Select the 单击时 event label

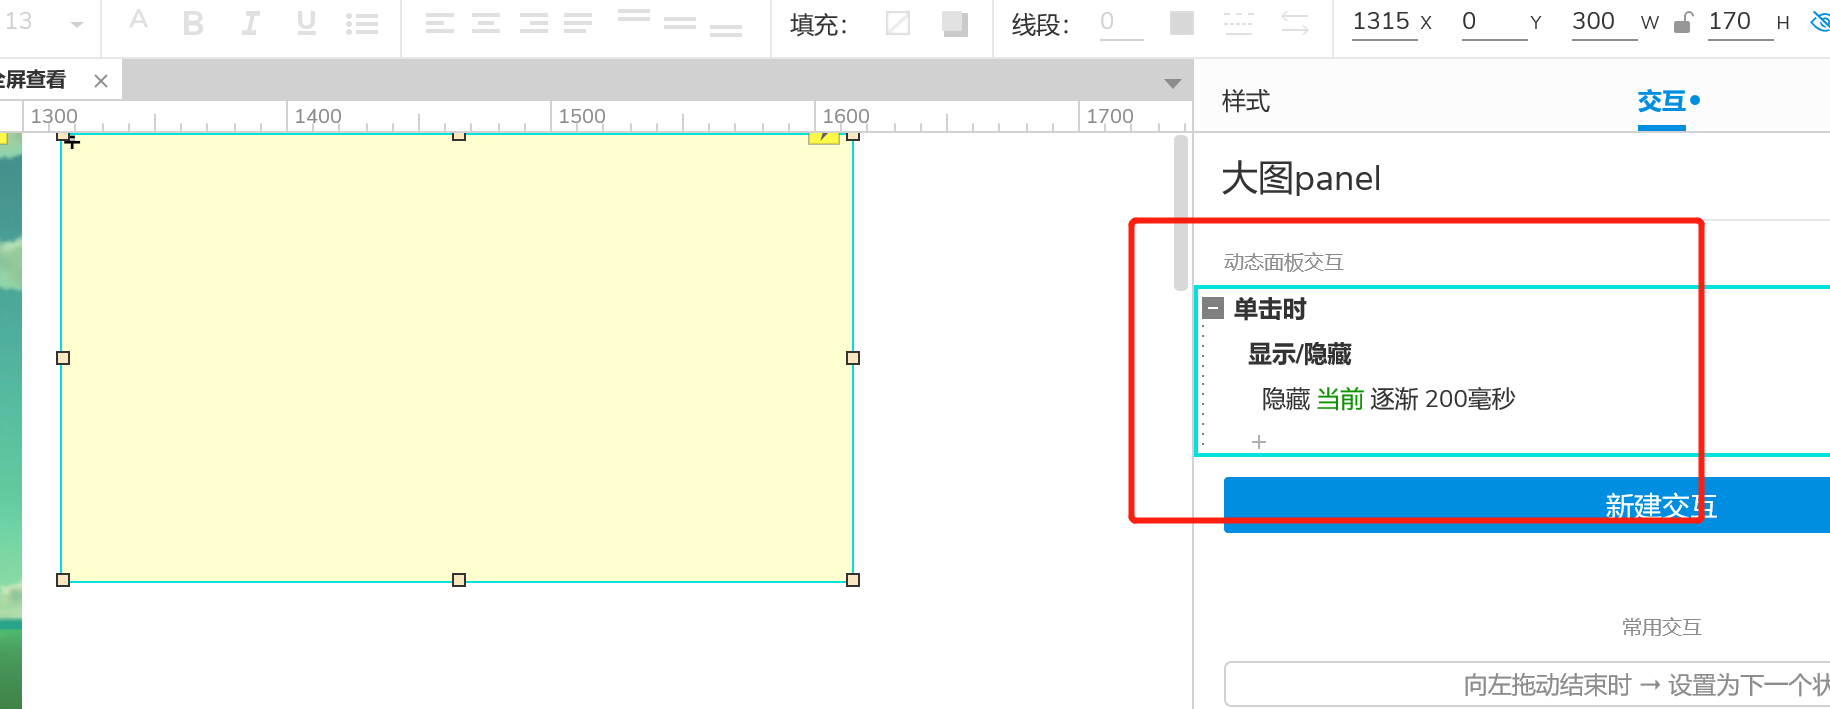(x=1270, y=309)
